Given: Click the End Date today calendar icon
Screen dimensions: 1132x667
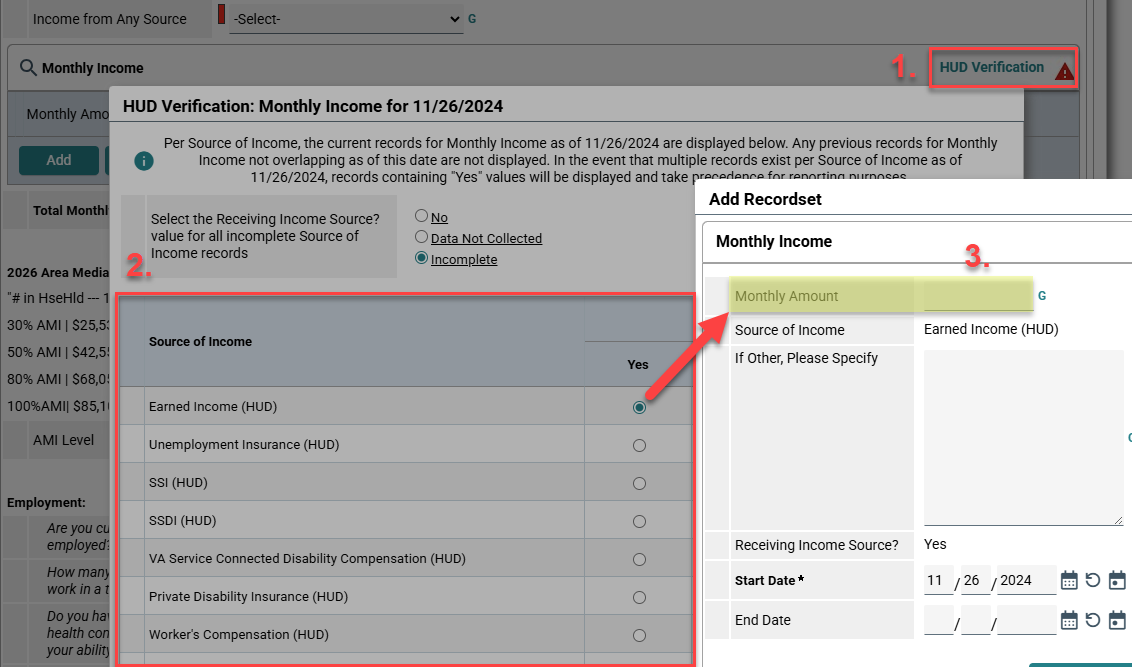Looking at the screenshot, I should pos(1117,620).
